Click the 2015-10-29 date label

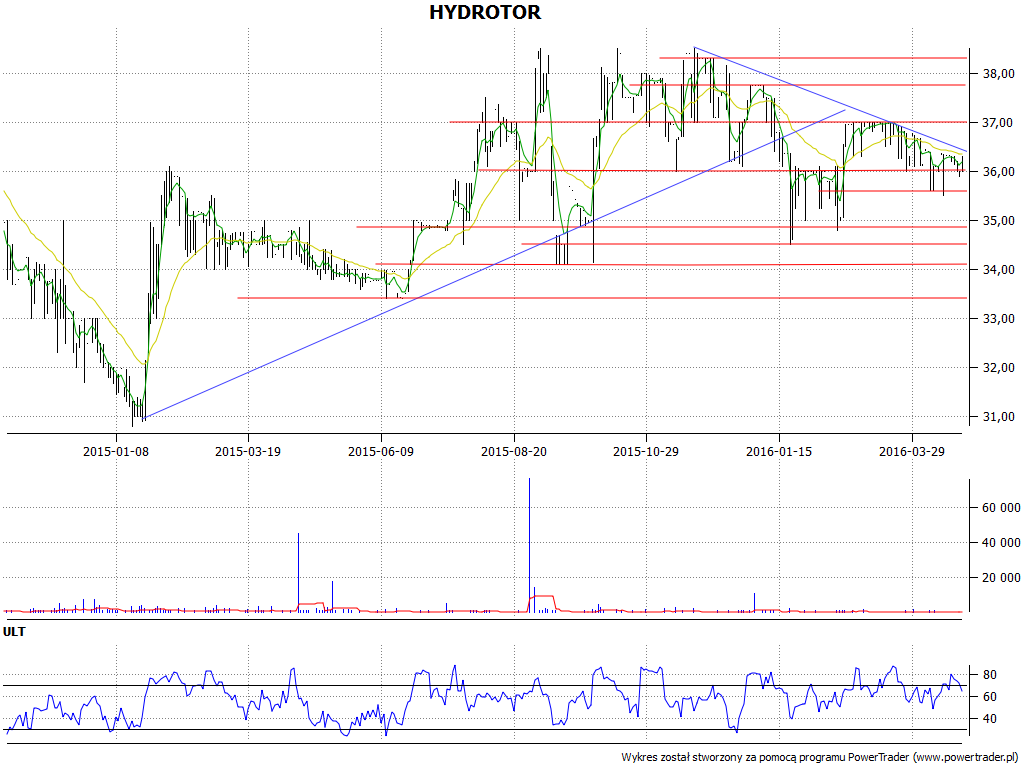647,451
